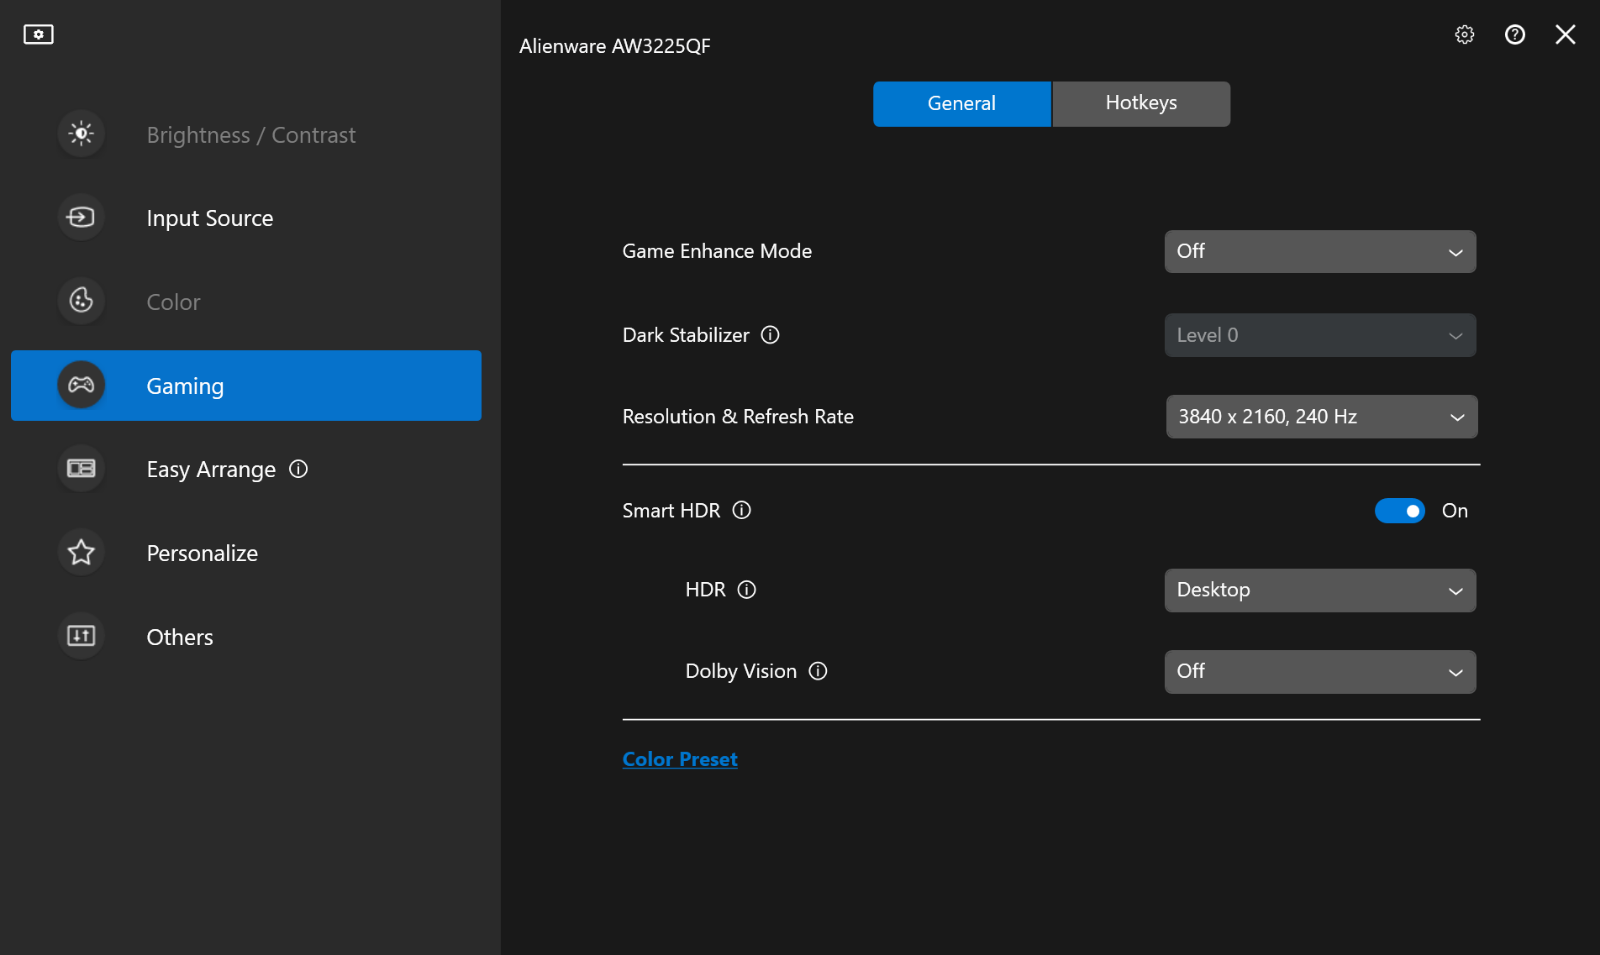Screen dimensions: 1600x955
Task: Click the Personalize star icon
Action: coord(81,552)
